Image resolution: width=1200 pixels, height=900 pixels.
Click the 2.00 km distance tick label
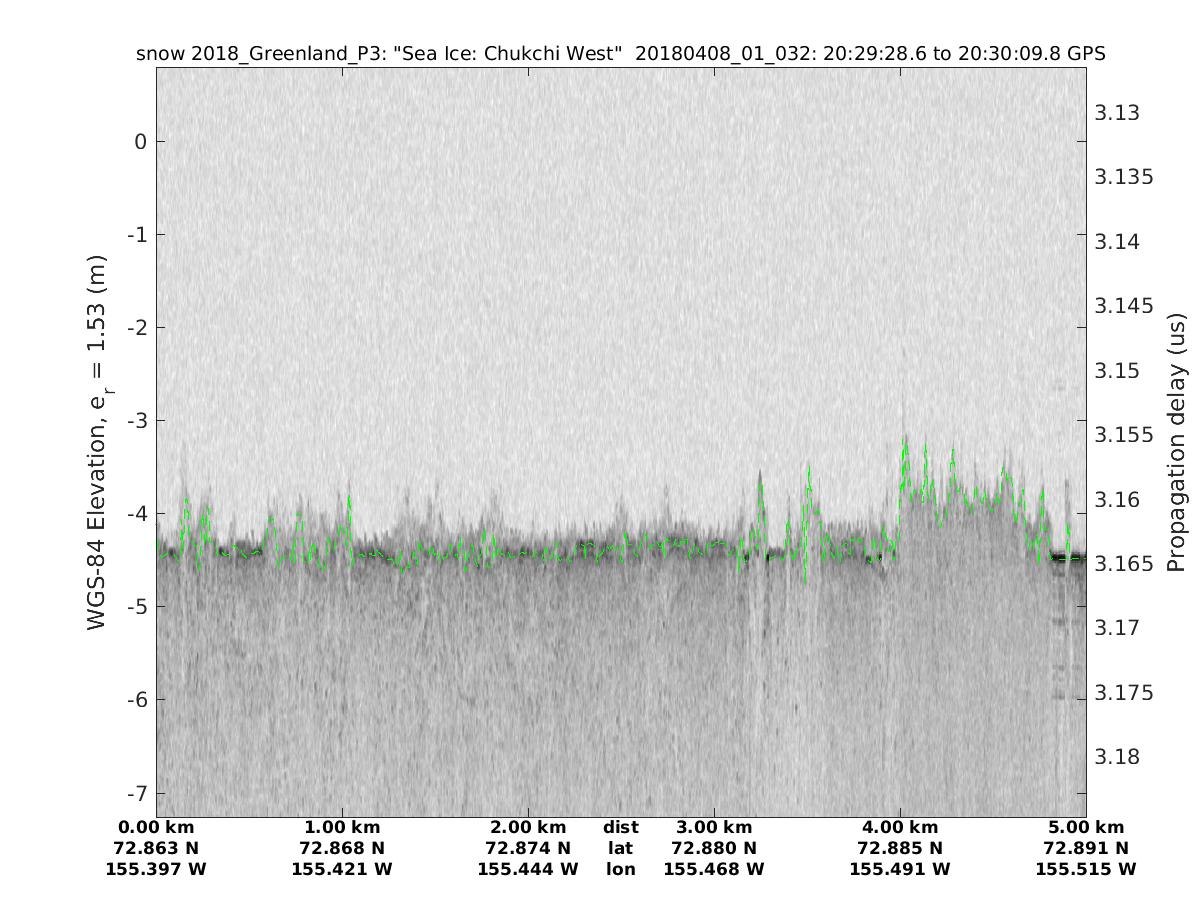click(528, 828)
